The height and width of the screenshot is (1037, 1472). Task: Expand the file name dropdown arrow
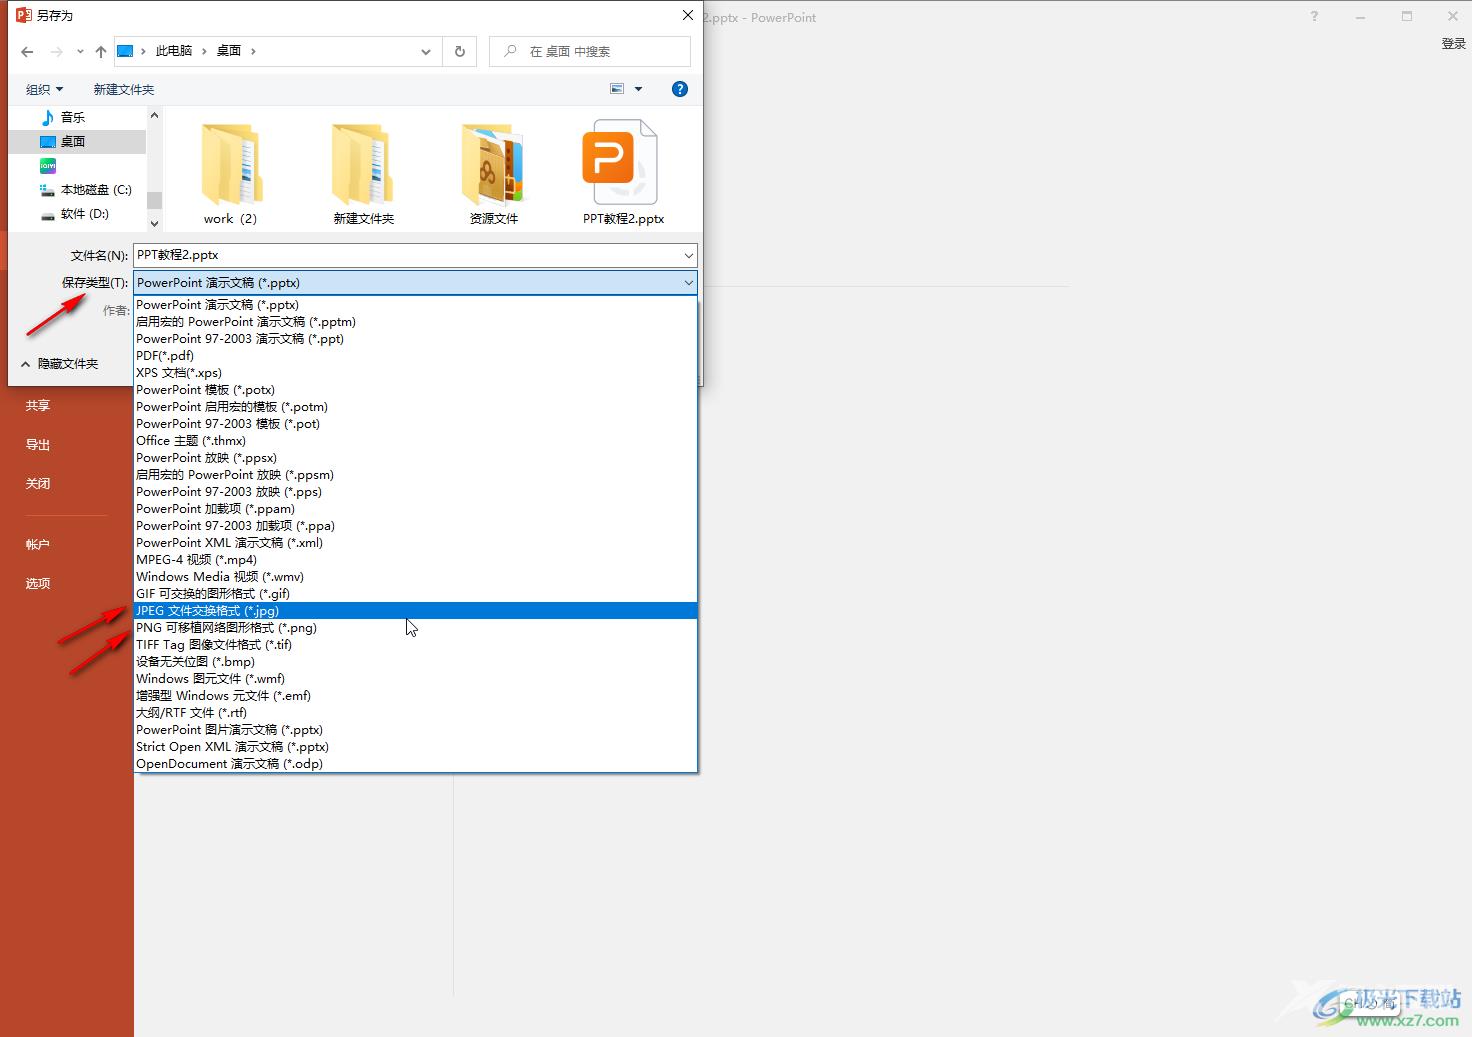[689, 255]
